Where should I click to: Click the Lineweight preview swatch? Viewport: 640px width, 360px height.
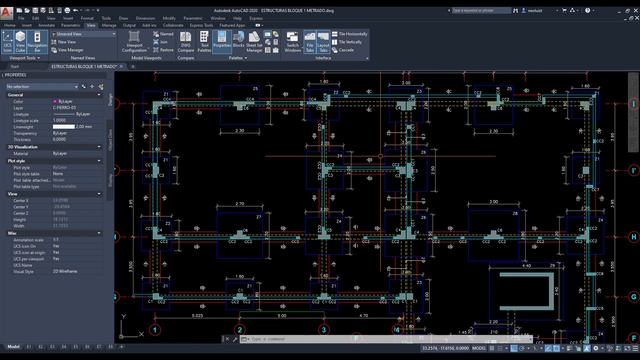[x=64, y=127]
